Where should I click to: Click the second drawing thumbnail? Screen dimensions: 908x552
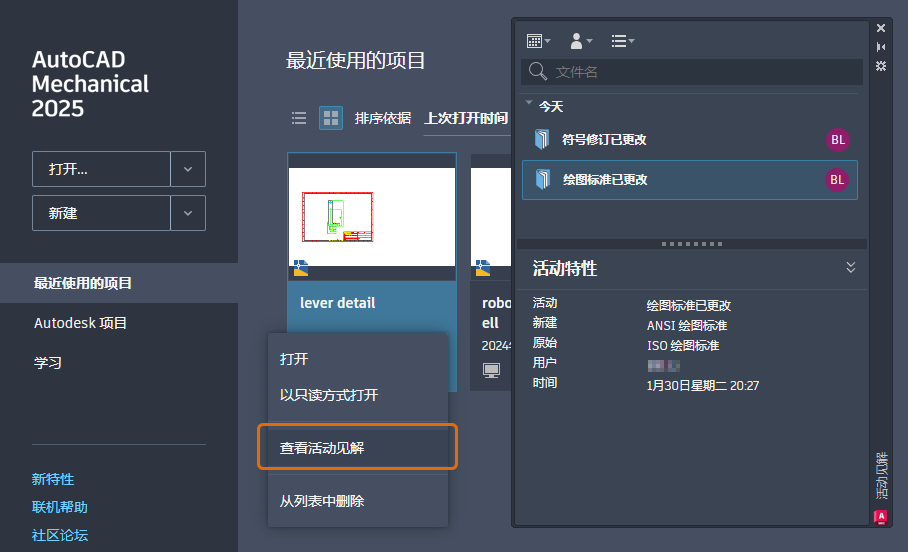pos(491,217)
